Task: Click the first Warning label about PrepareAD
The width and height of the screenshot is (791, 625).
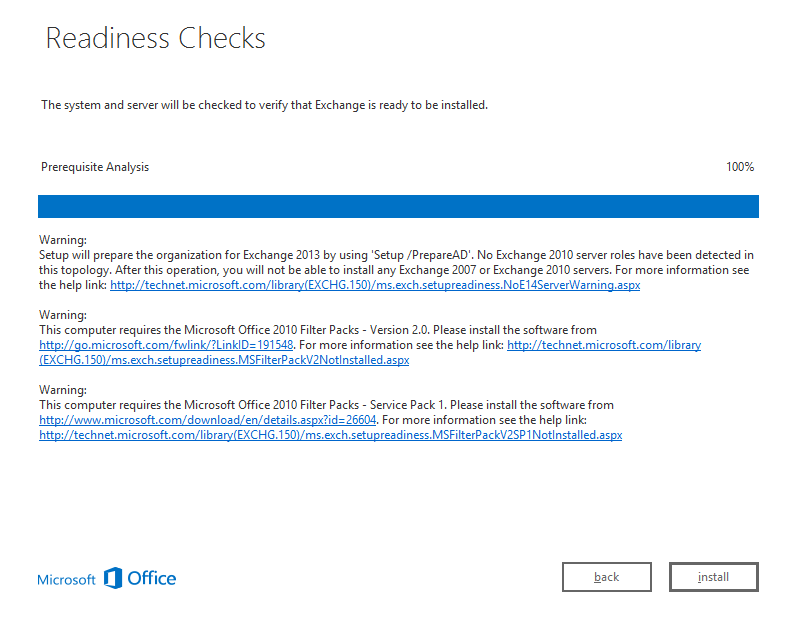Action: click(x=63, y=240)
